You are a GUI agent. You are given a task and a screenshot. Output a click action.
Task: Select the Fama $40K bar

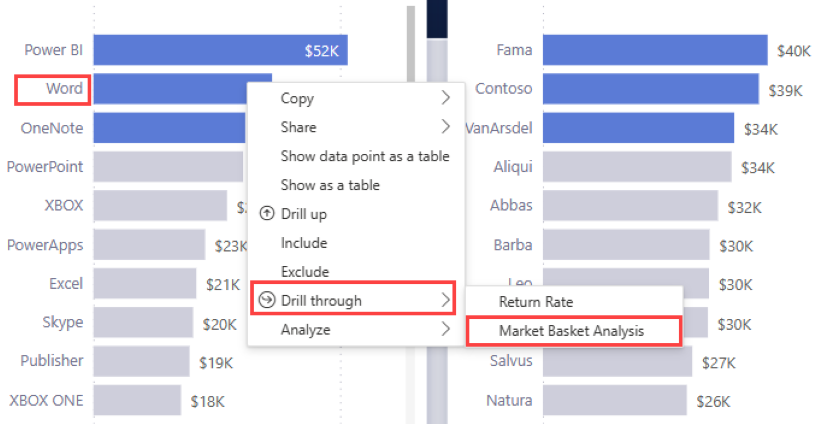pyautogui.click(x=655, y=50)
